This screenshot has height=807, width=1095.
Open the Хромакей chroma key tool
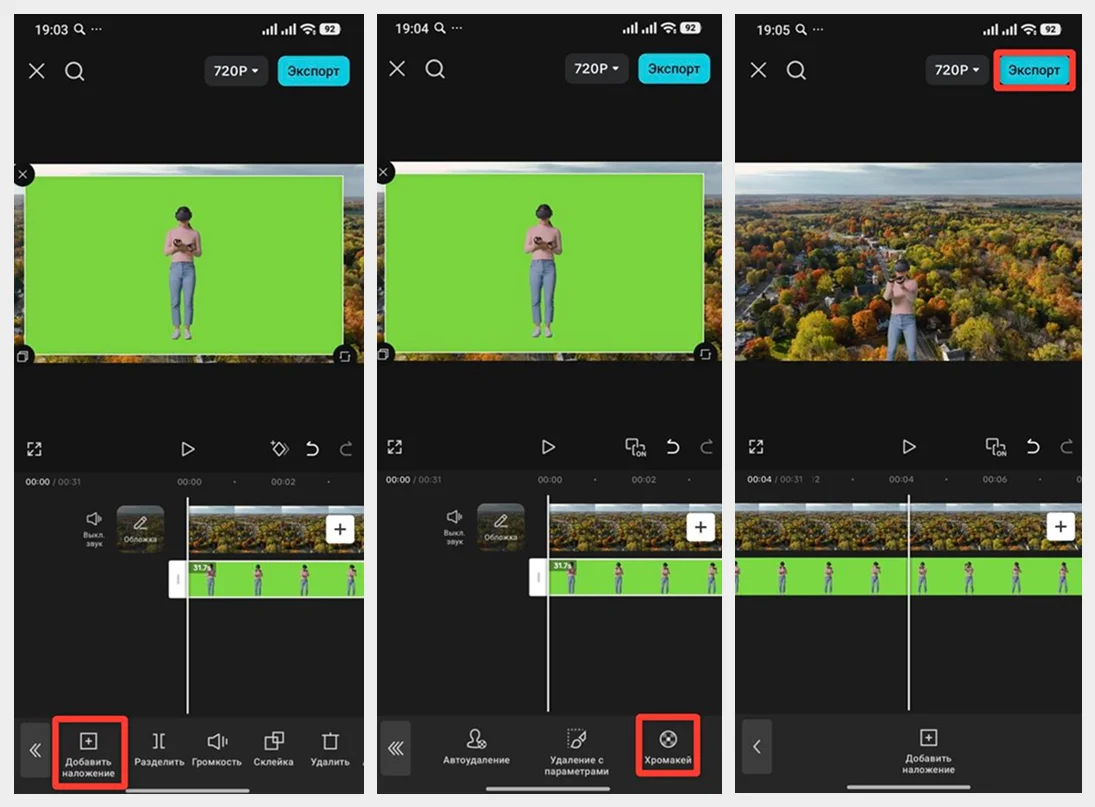668,746
